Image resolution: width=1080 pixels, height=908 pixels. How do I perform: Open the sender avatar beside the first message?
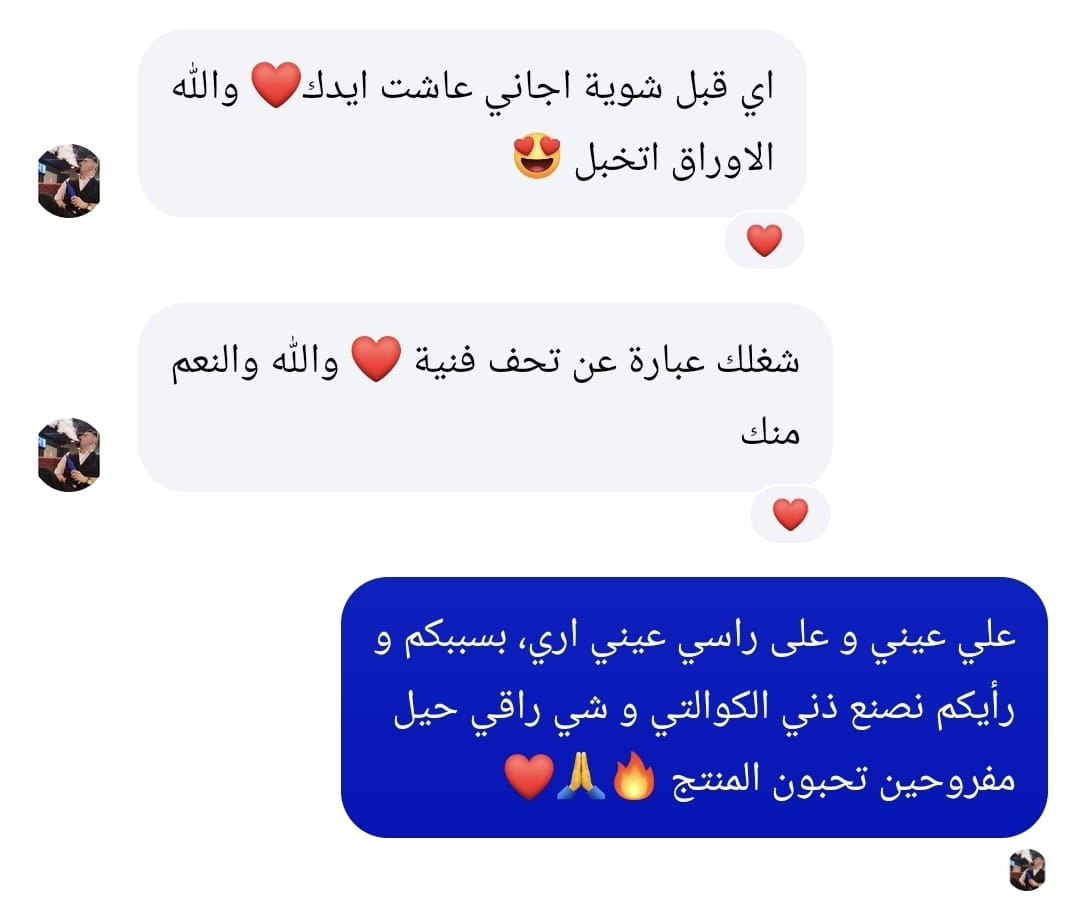[69, 180]
